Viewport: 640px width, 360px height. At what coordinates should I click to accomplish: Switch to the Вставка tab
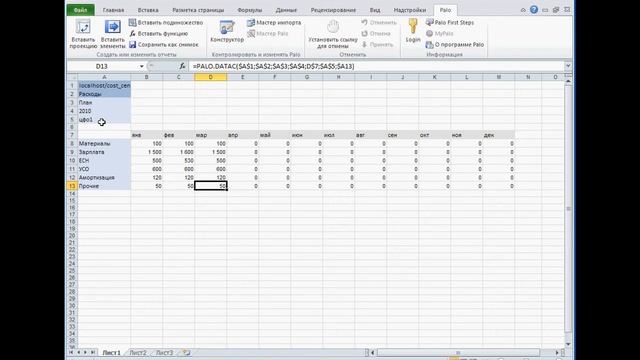click(148, 10)
